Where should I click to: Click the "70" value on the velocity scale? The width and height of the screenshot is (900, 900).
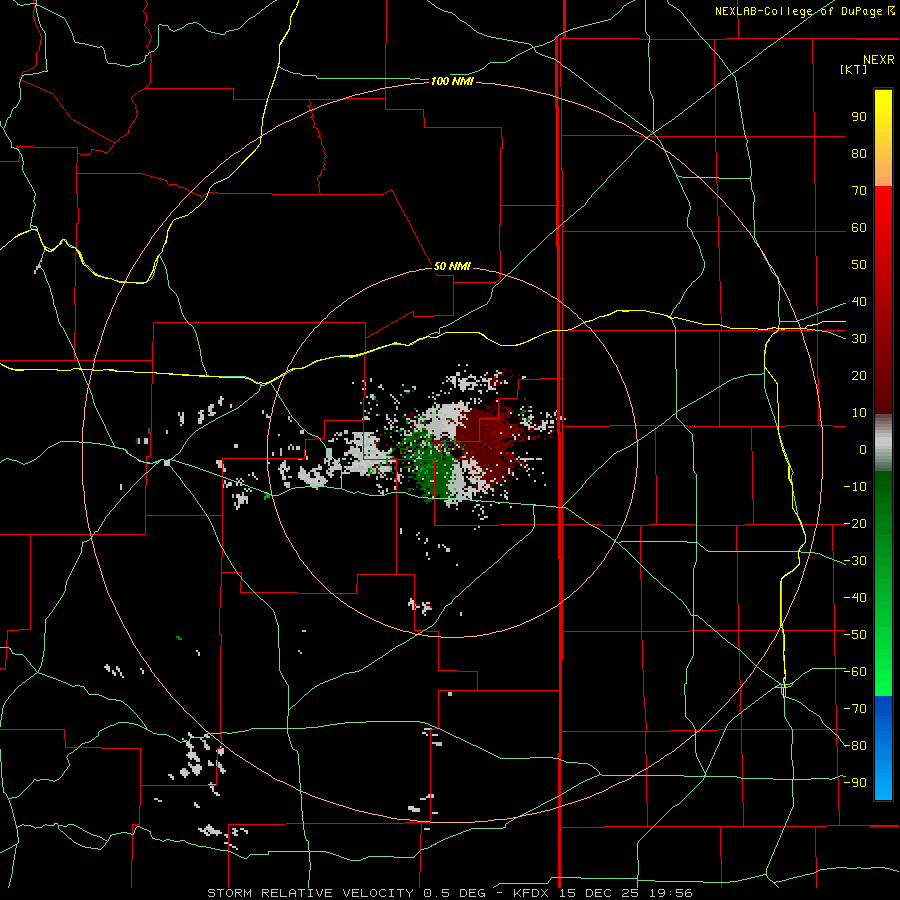click(x=859, y=191)
